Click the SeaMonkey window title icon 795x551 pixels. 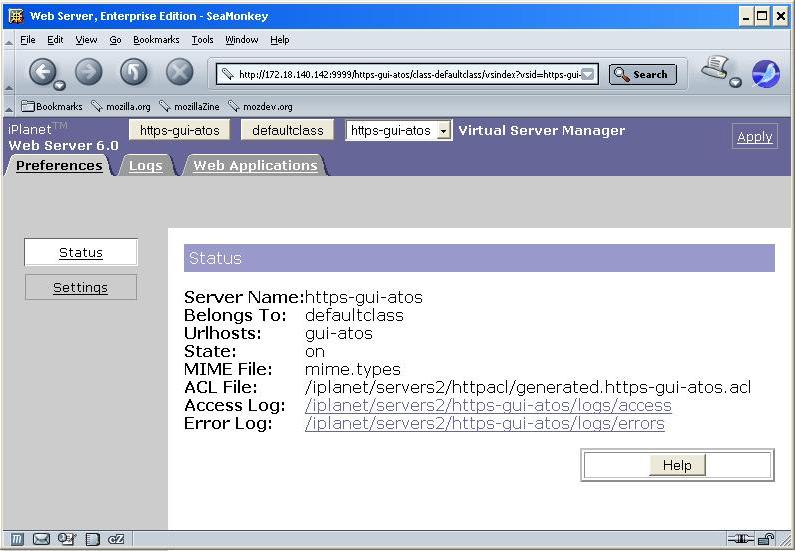point(16,16)
